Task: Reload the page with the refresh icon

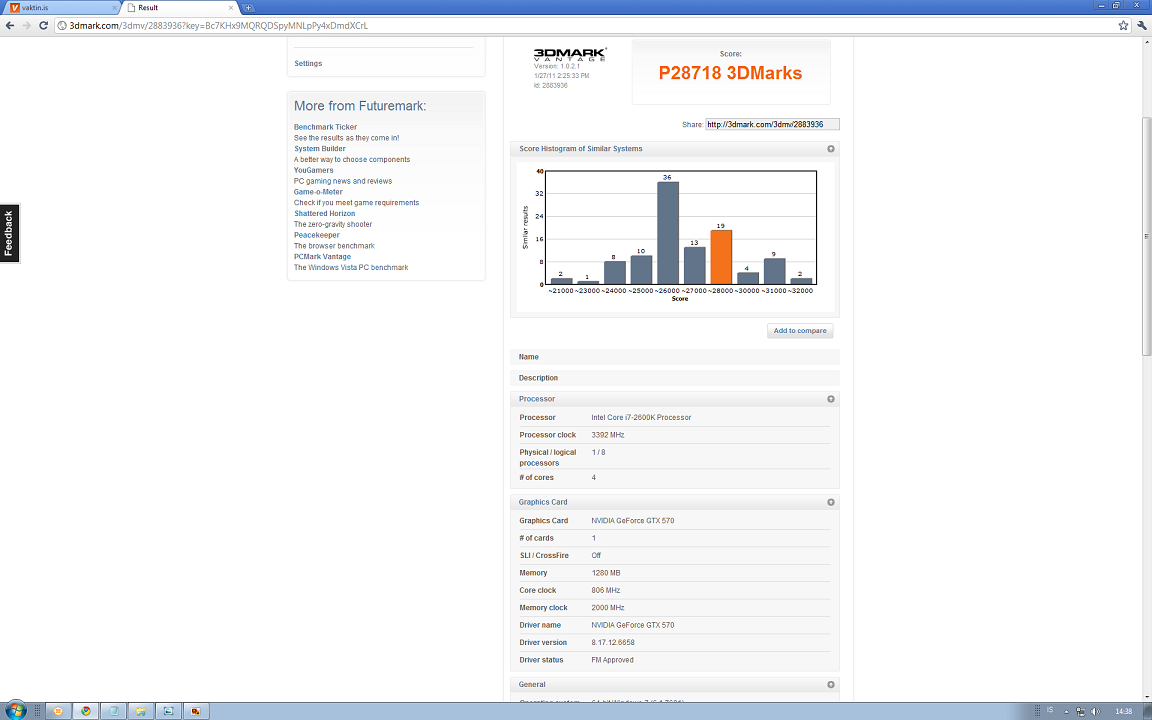Action: 44,25
